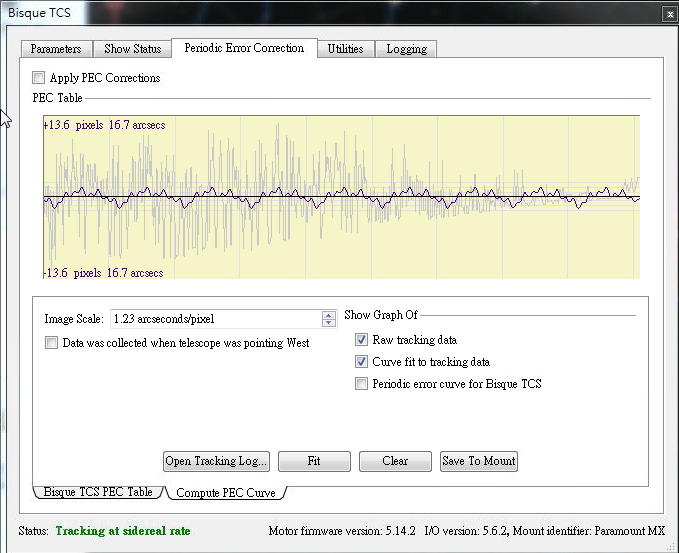Click the Show Graph Of label
Screen dimensions: 679x553
click(x=381, y=315)
